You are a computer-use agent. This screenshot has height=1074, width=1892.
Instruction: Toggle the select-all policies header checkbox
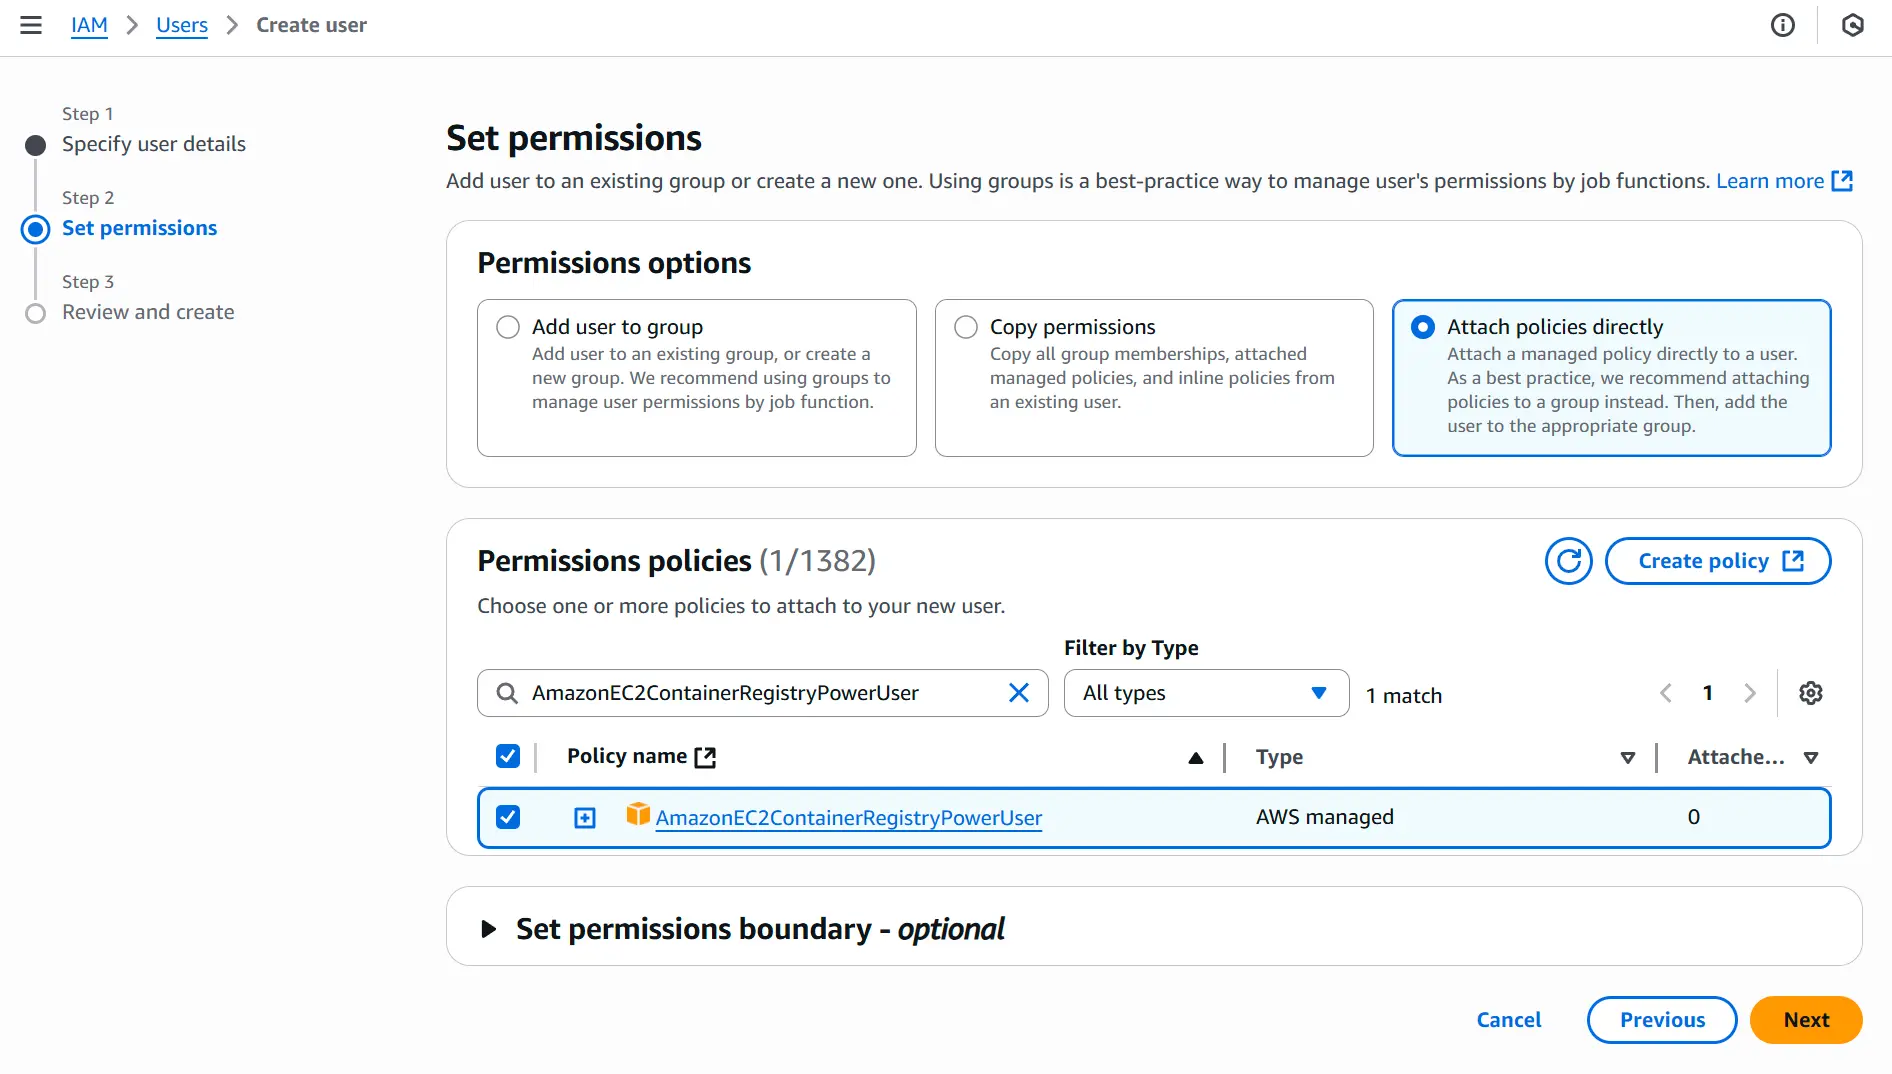coord(508,756)
